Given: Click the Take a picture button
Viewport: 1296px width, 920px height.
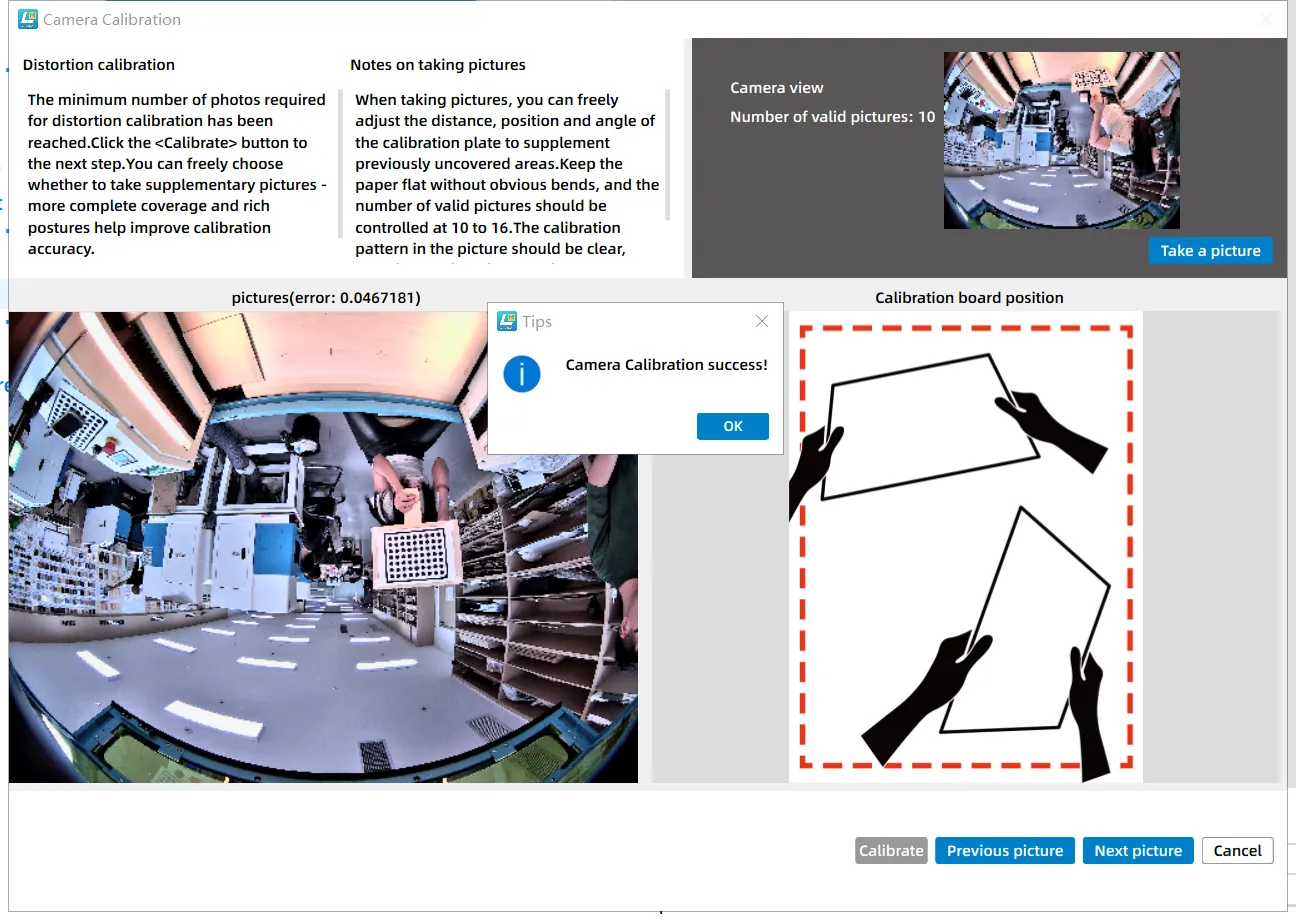Looking at the screenshot, I should (1210, 251).
